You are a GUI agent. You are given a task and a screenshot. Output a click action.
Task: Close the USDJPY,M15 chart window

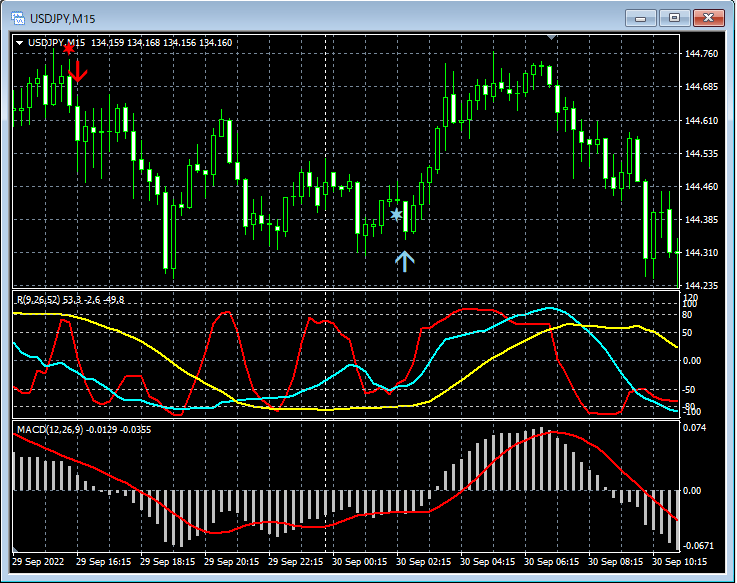[x=708, y=18]
